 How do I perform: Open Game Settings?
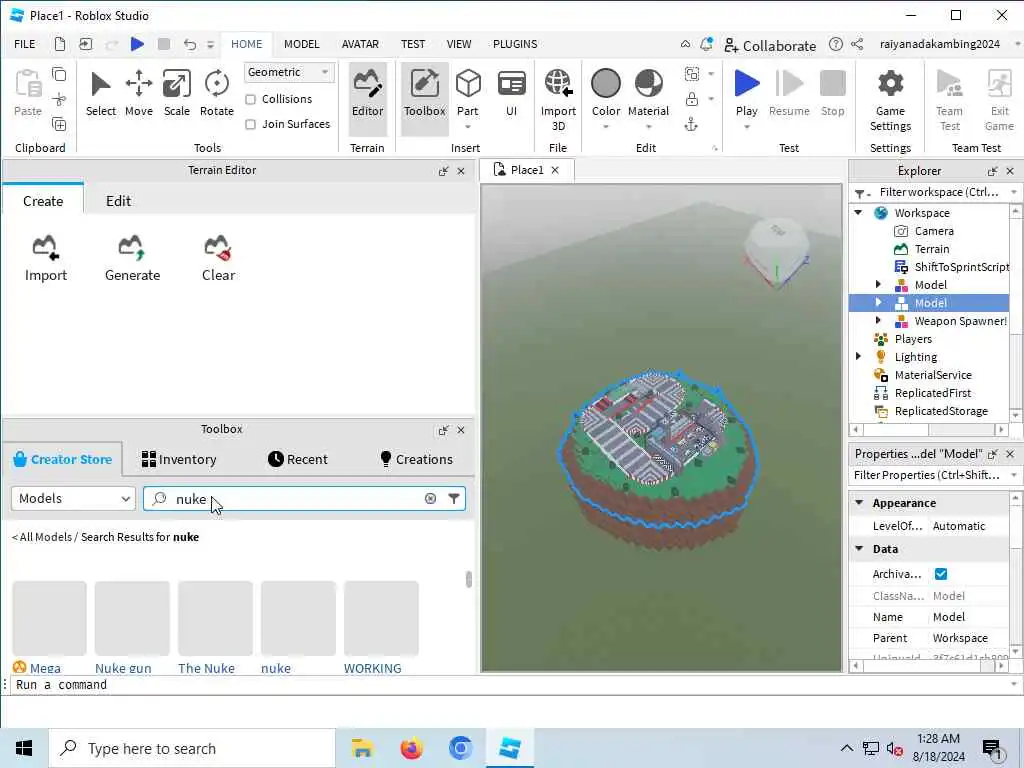[x=890, y=100]
